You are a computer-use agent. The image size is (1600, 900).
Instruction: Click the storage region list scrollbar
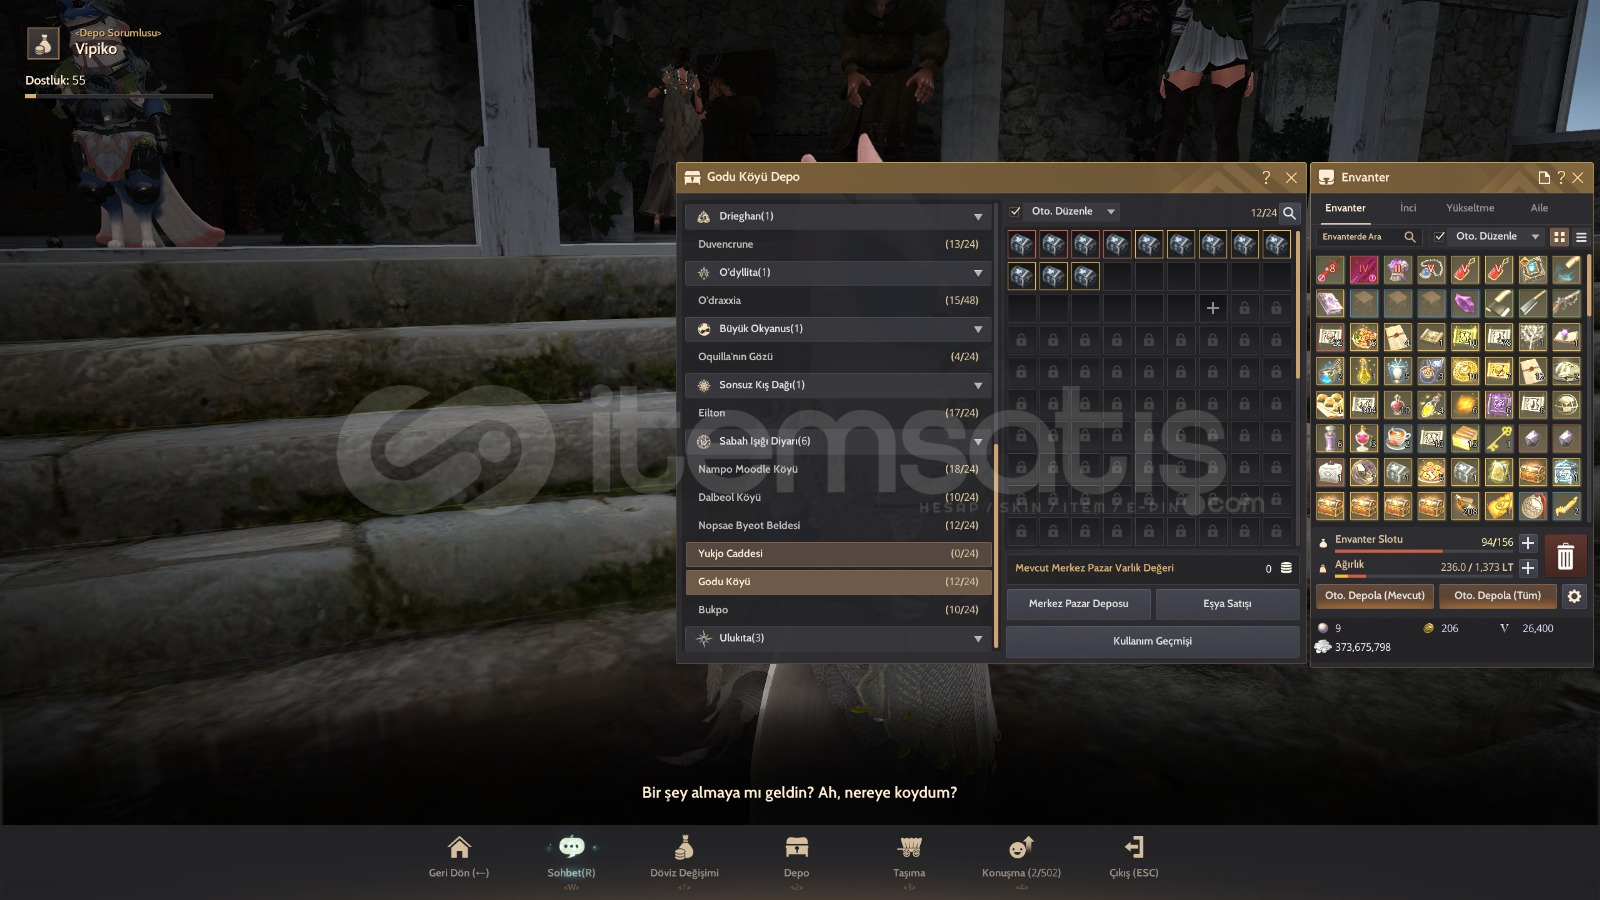(x=995, y=544)
